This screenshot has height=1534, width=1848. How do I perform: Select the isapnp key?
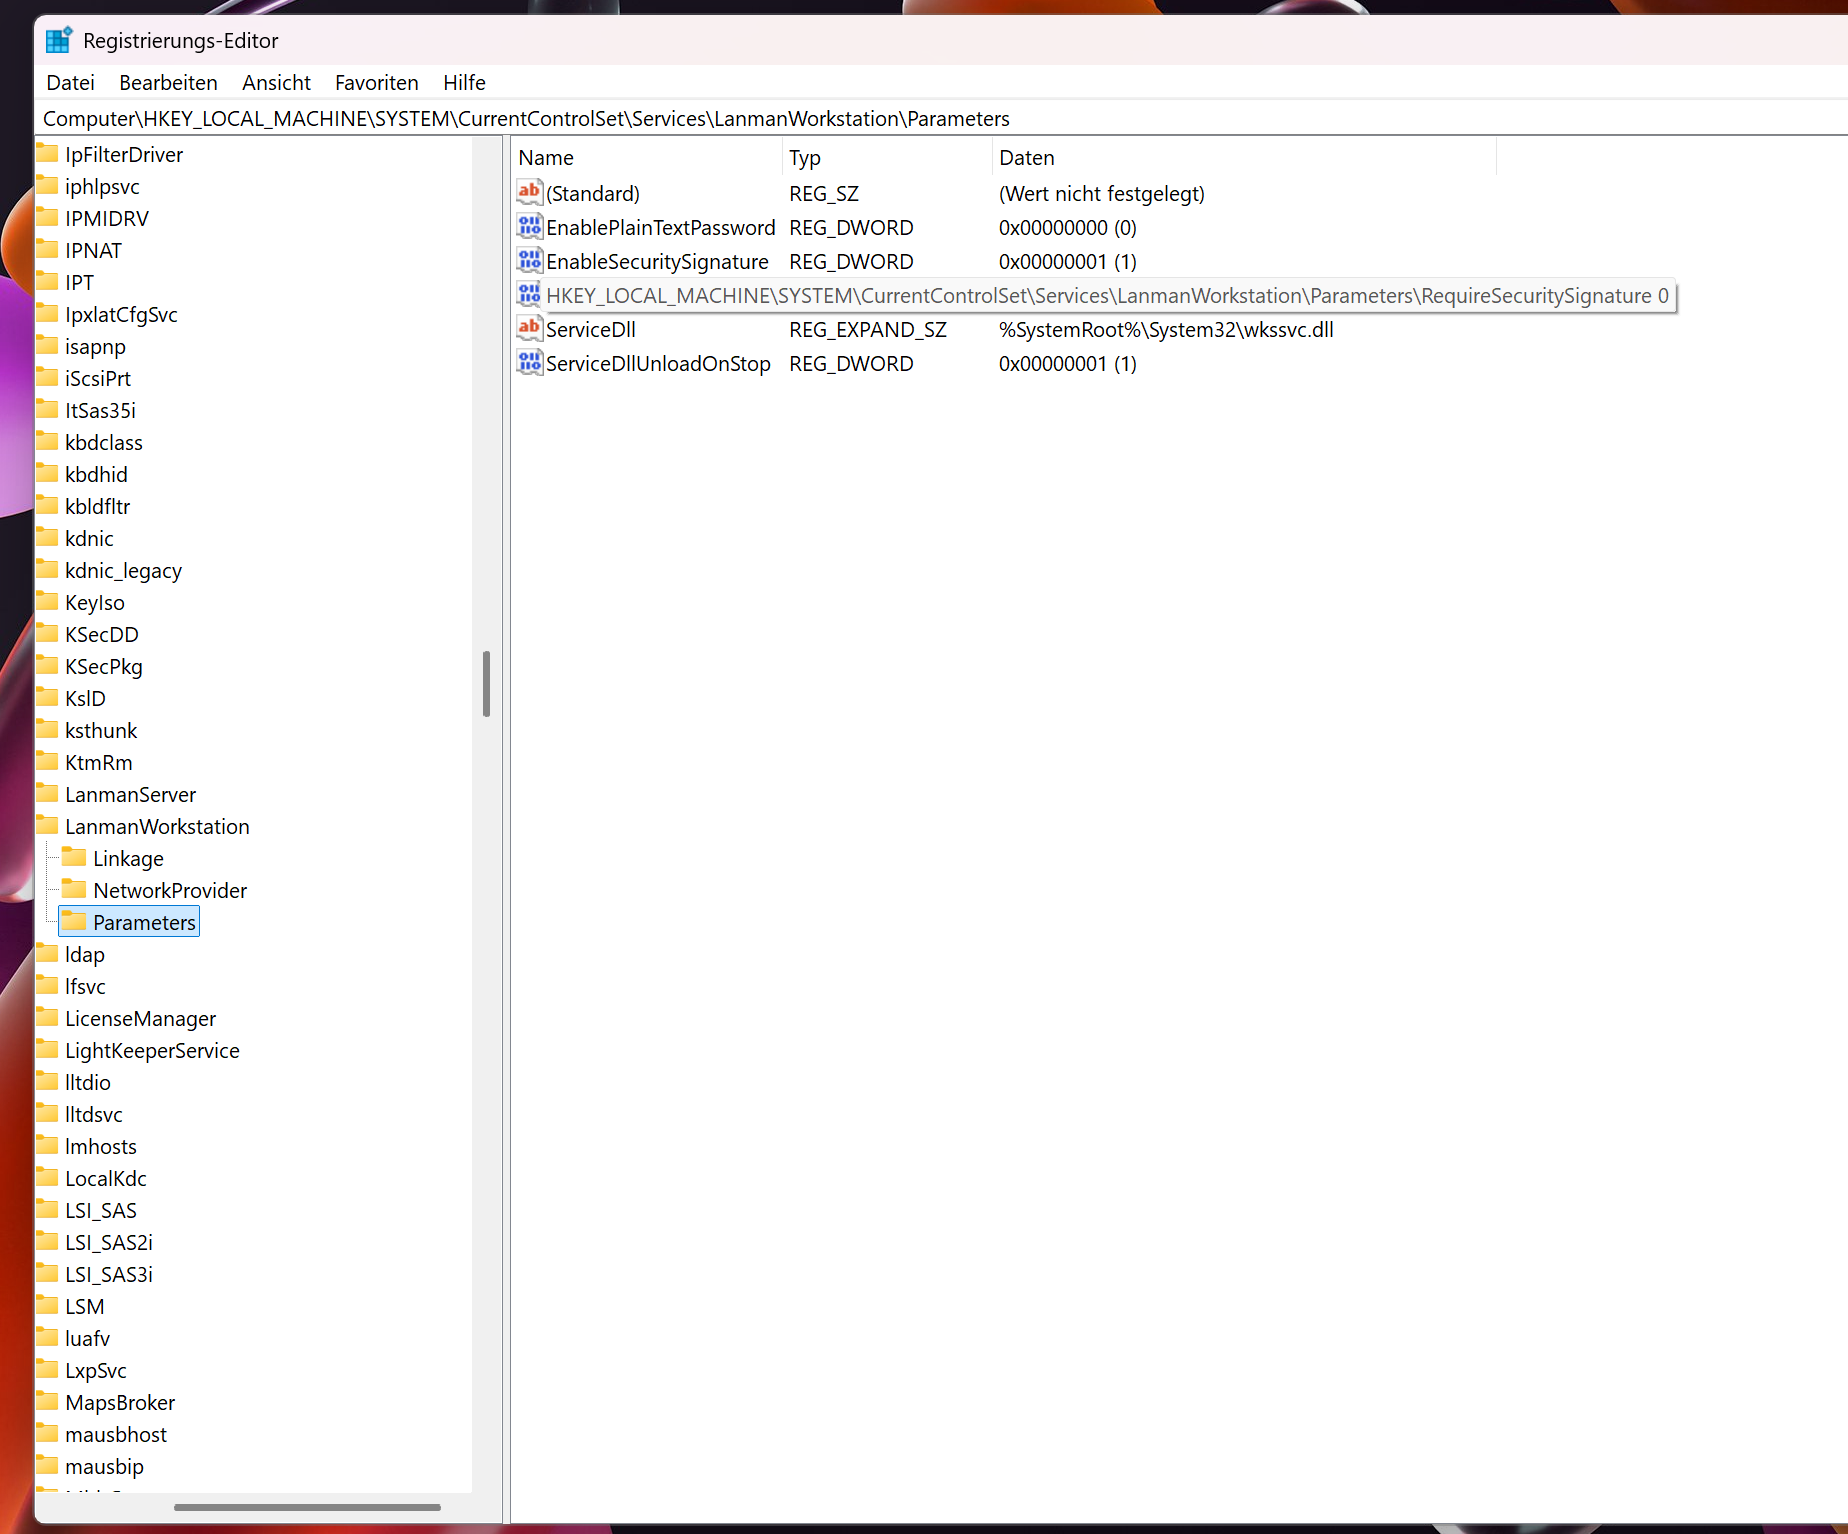pos(95,346)
